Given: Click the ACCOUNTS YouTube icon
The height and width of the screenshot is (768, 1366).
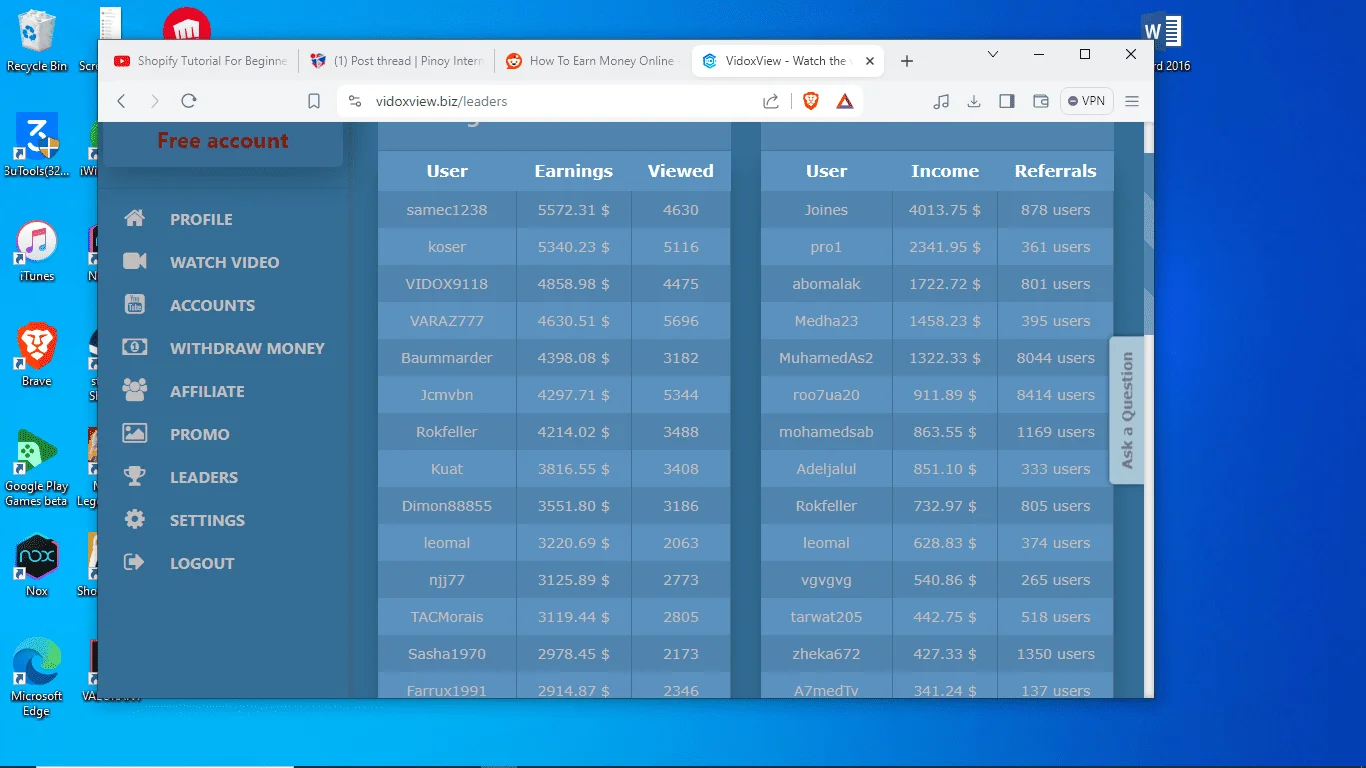Looking at the screenshot, I should click(135, 305).
